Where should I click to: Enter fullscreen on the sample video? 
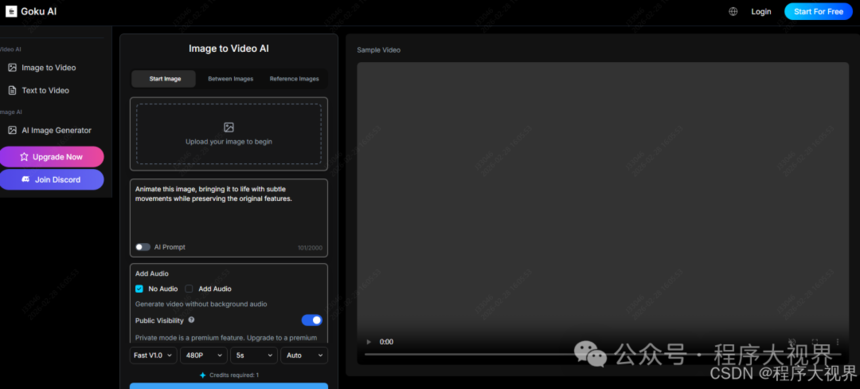[x=815, y=342]
